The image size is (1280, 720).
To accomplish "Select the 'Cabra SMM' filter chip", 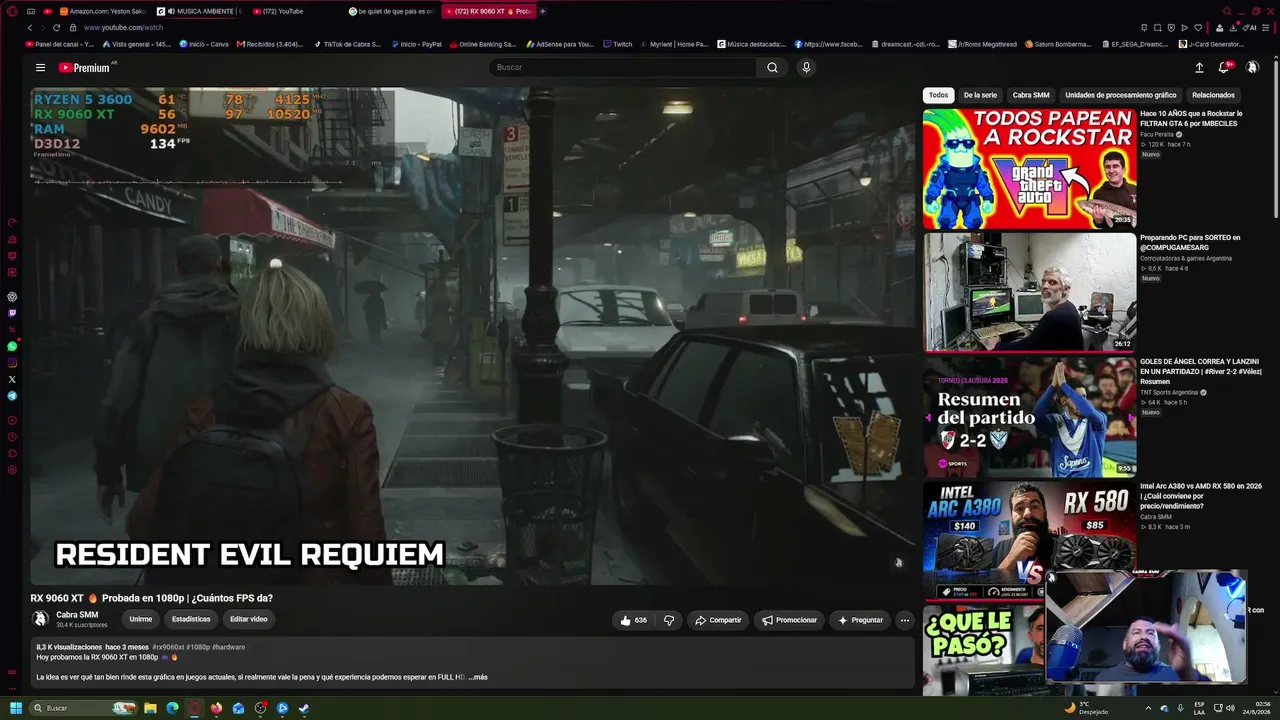I will click(x=1031, y=95).
